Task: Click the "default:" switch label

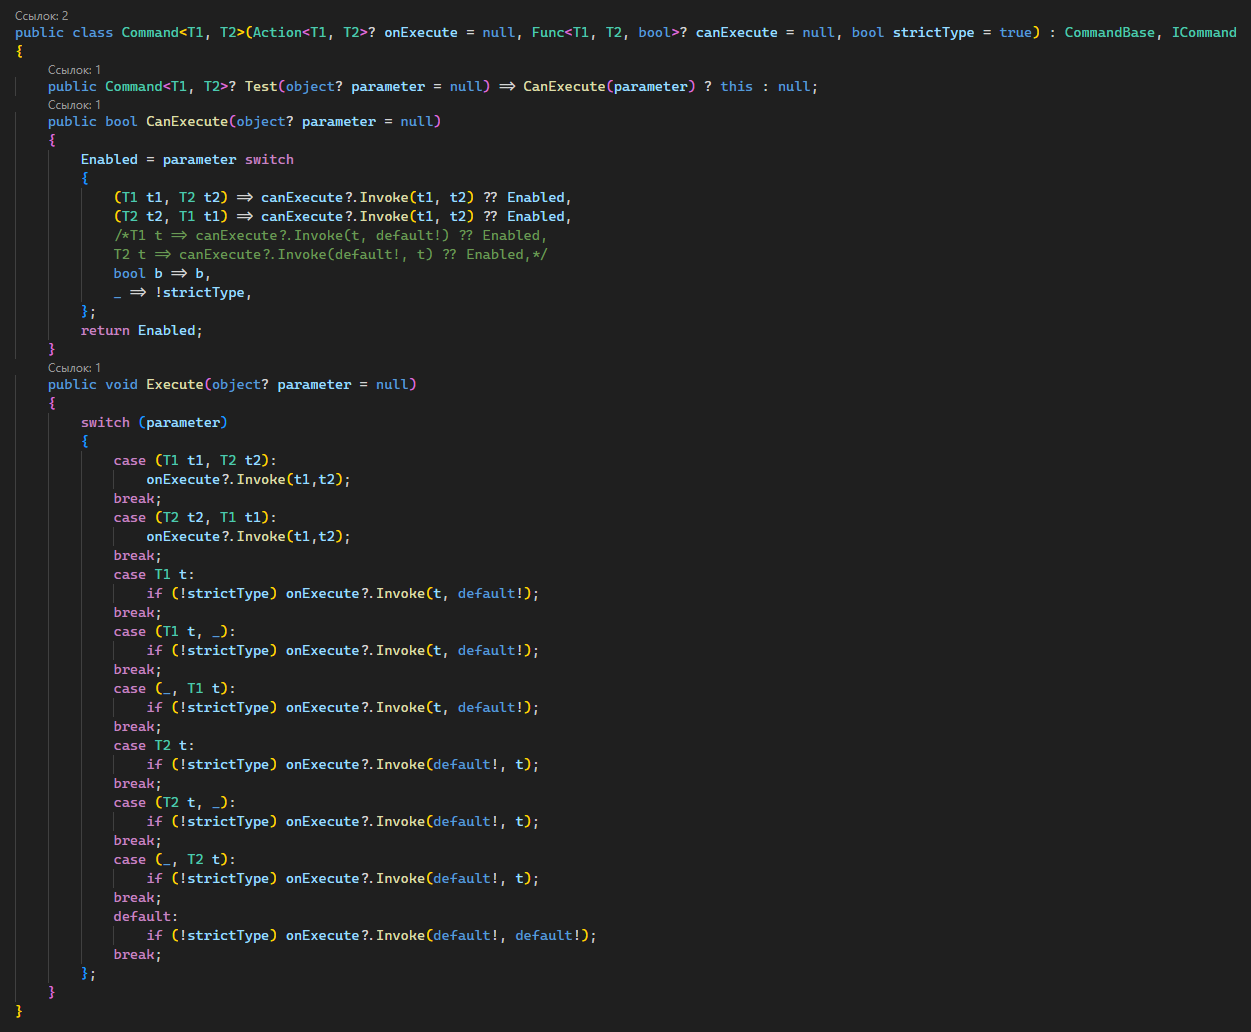Action: [x=146, y=916]
